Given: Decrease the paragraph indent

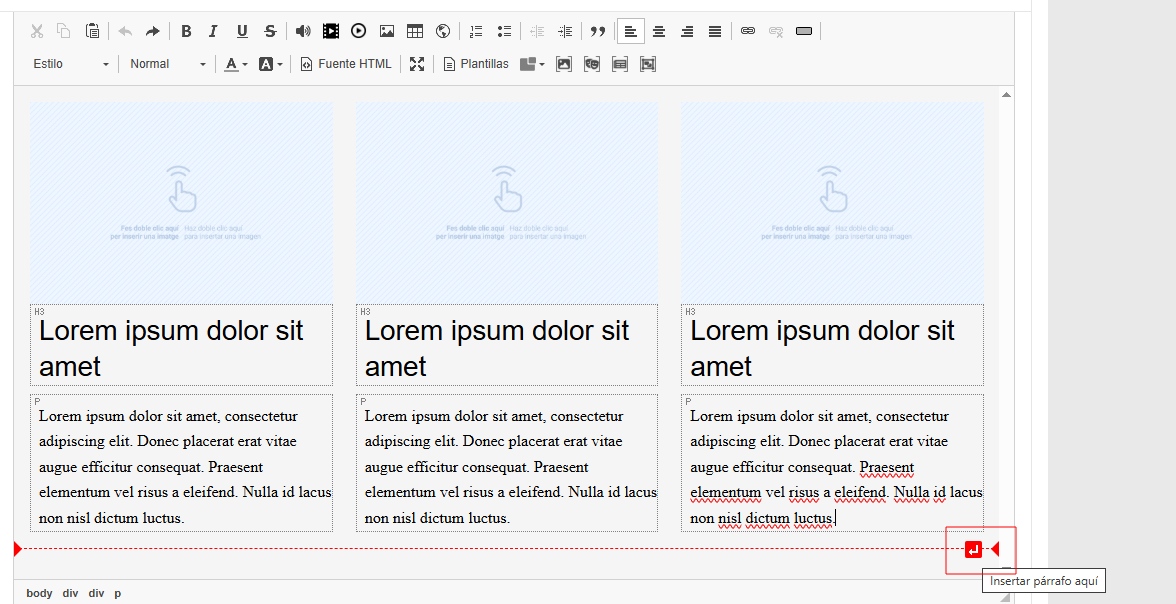Looking at the screenshot, I should [537, 32].
